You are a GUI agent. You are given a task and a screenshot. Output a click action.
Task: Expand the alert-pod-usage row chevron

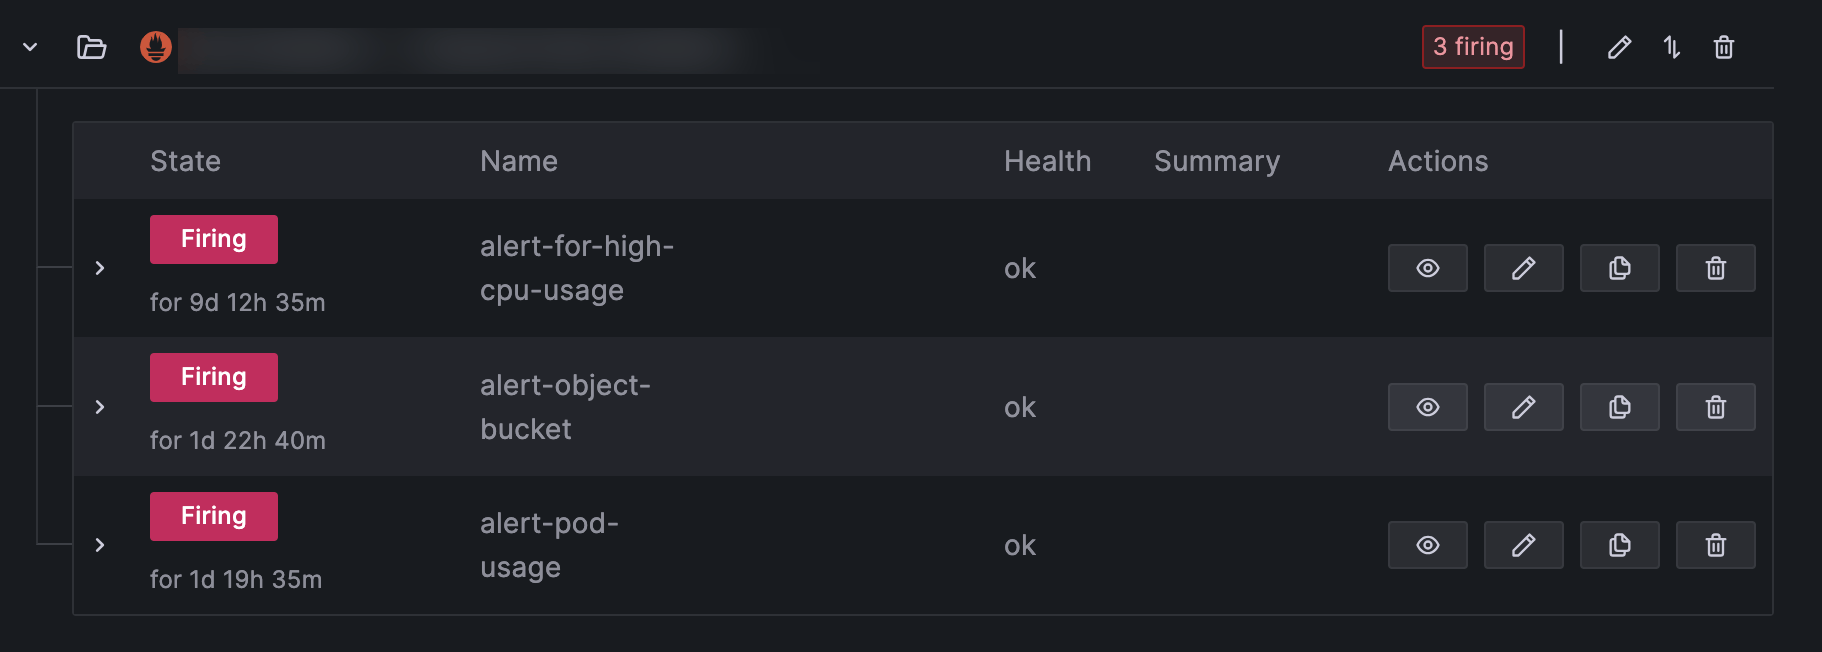[100, 545]
